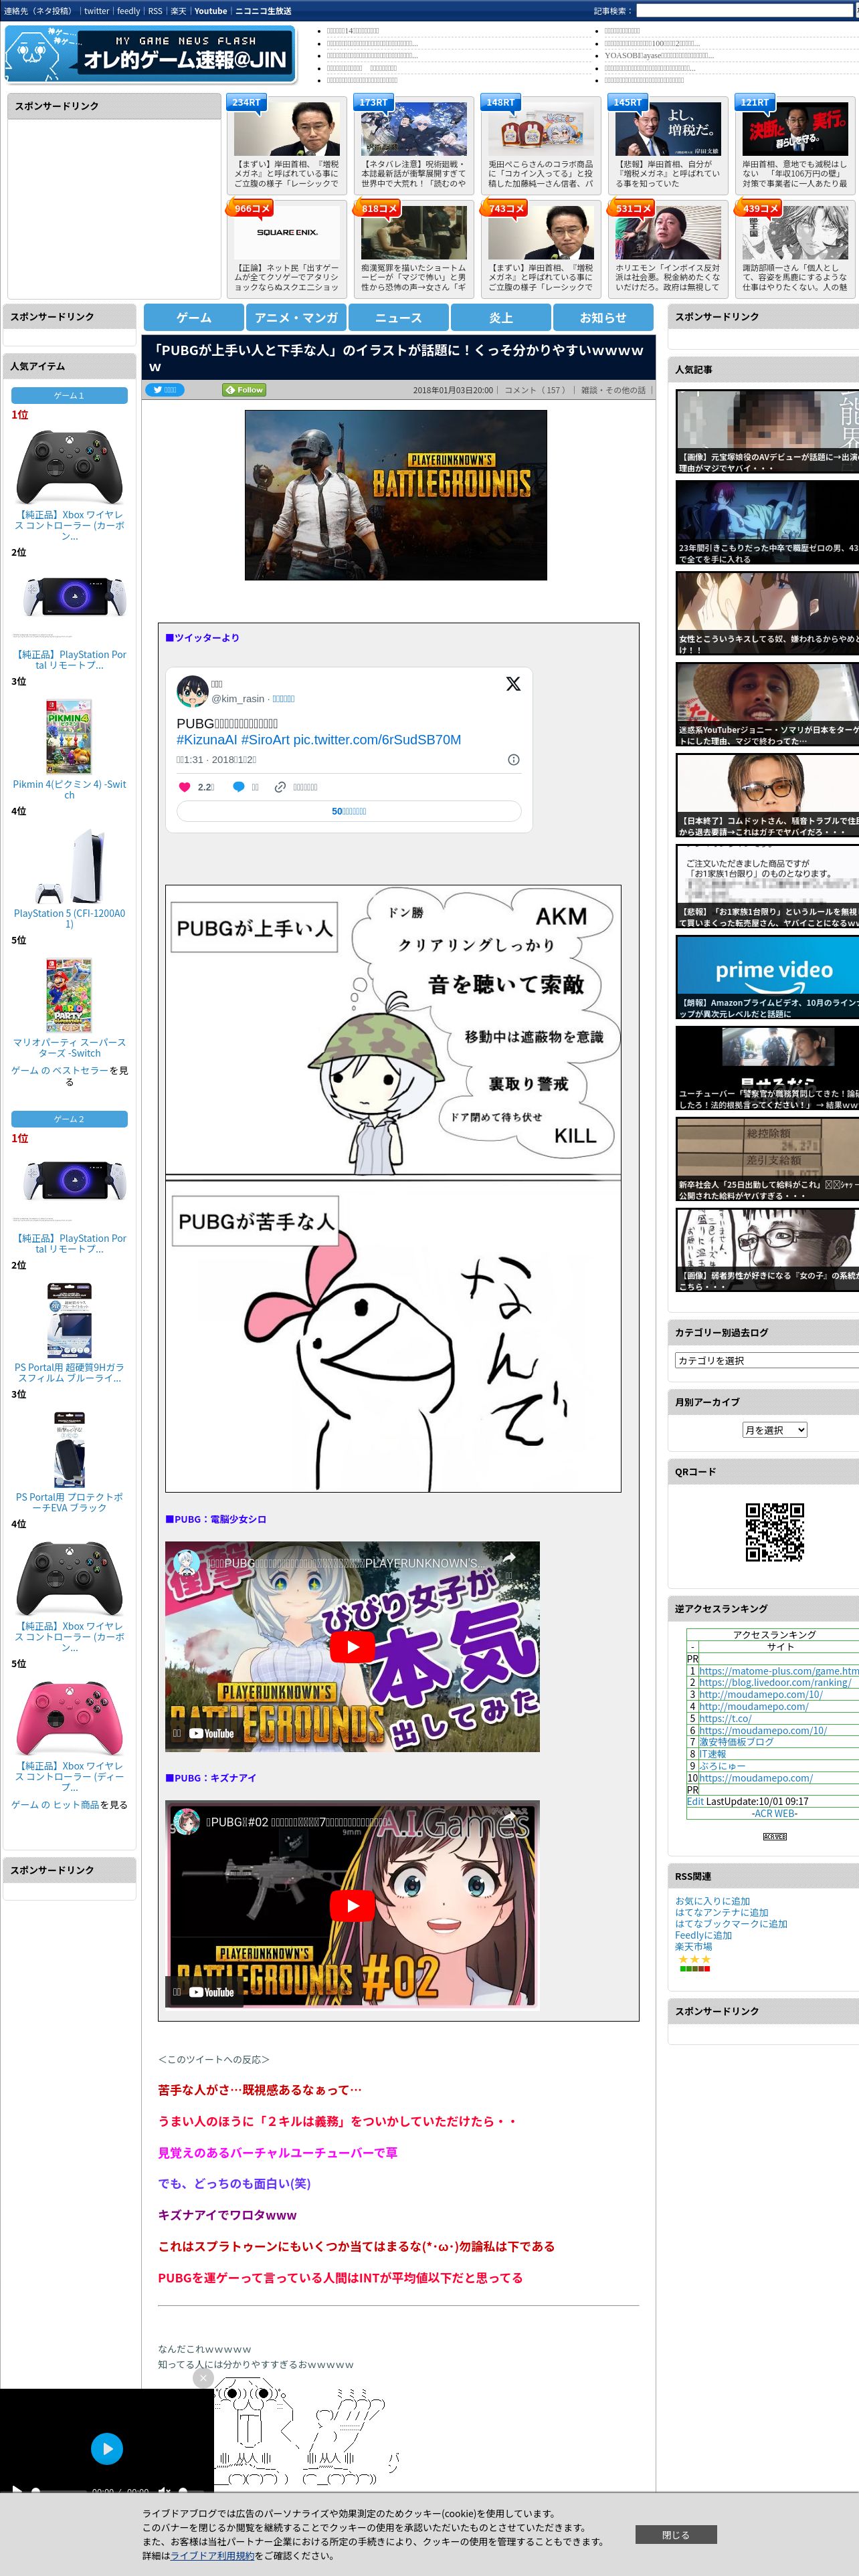Close the floating video ad overlay
The image size is (859, 2576).
[x=203, y=2378]
